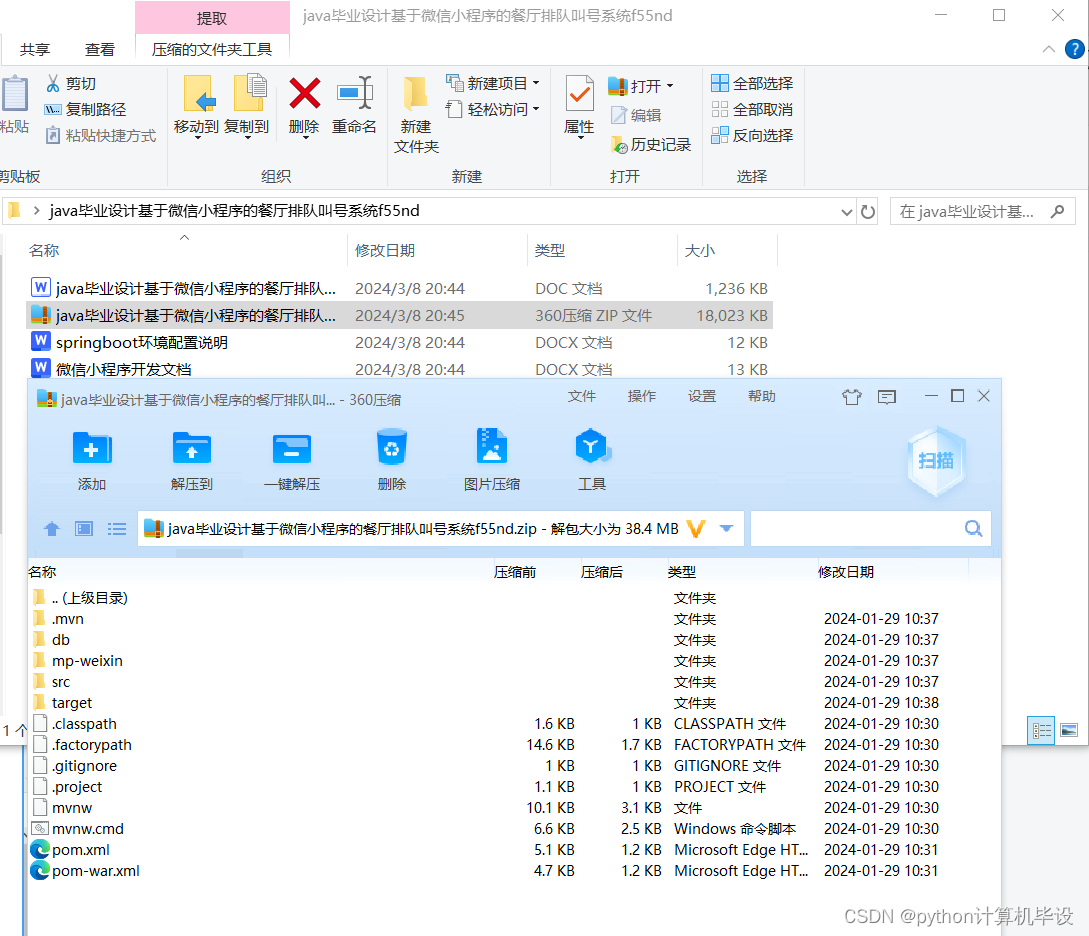Click the 一键解压 one-click extract icon
Viewport: 1089px width, 936px height.
point(292,449)
